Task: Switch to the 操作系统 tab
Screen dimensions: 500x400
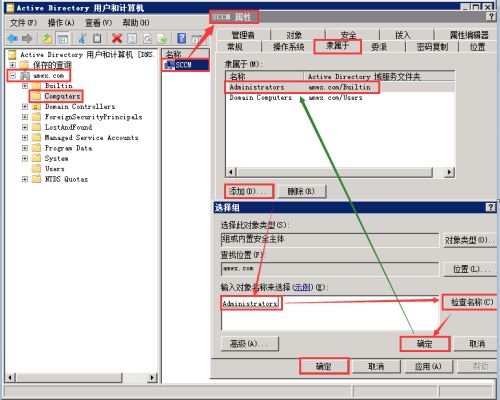Action: 288,47
